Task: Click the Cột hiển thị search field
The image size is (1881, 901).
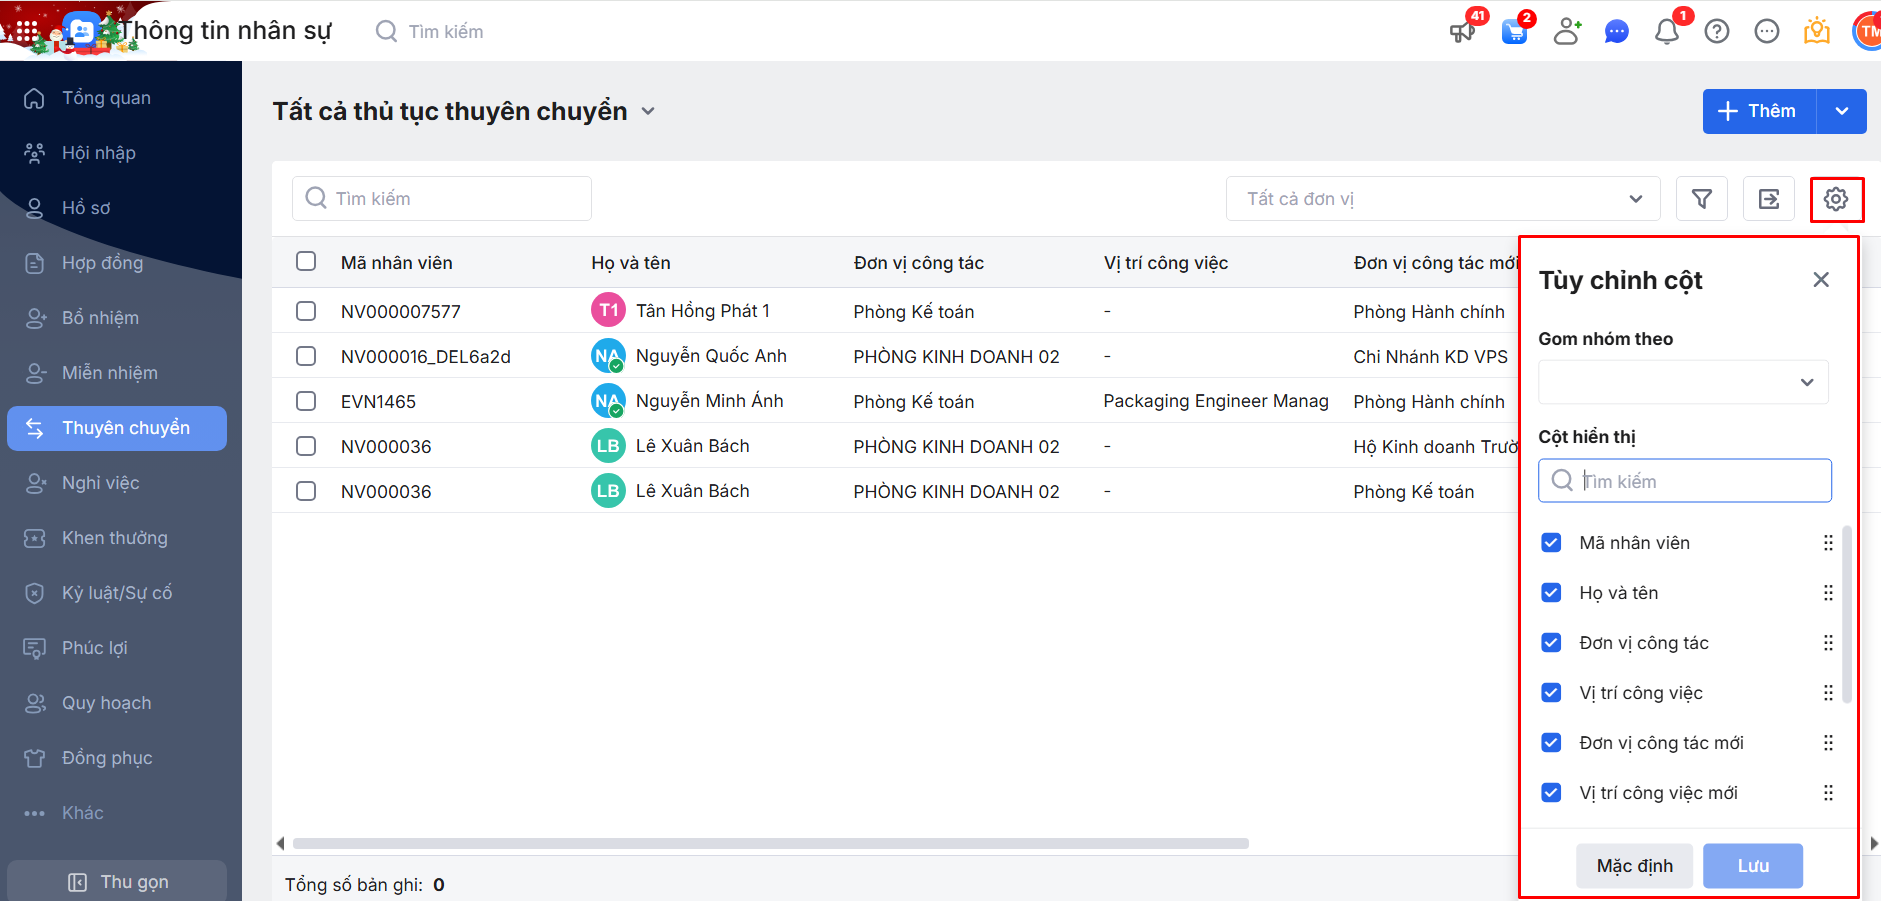Action: click(x=1700, y=481)
